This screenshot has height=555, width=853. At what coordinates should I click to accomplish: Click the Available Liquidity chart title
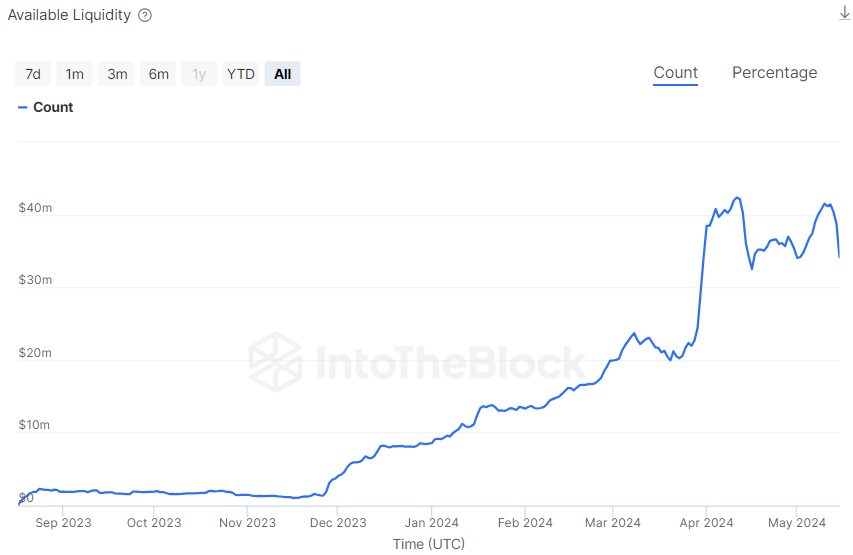tap(69, 15)
